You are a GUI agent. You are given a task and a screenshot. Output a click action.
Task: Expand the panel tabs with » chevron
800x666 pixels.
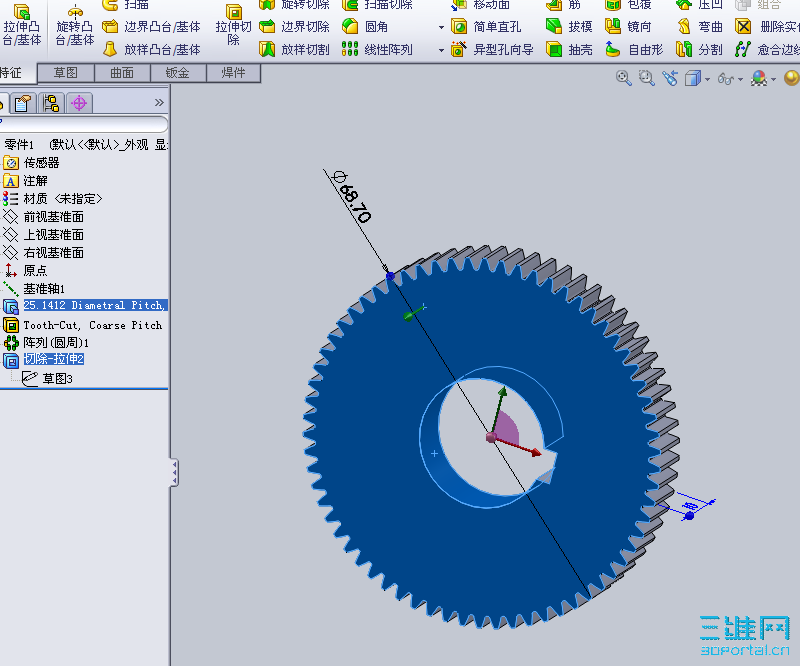tap(159, 103)
